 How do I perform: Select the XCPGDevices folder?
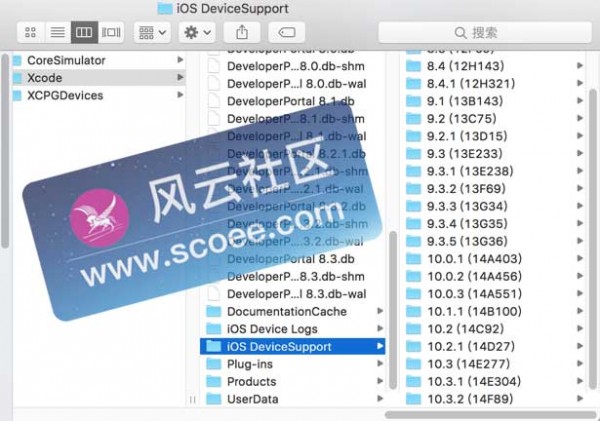pyautogui.click(x=71, y=95)
